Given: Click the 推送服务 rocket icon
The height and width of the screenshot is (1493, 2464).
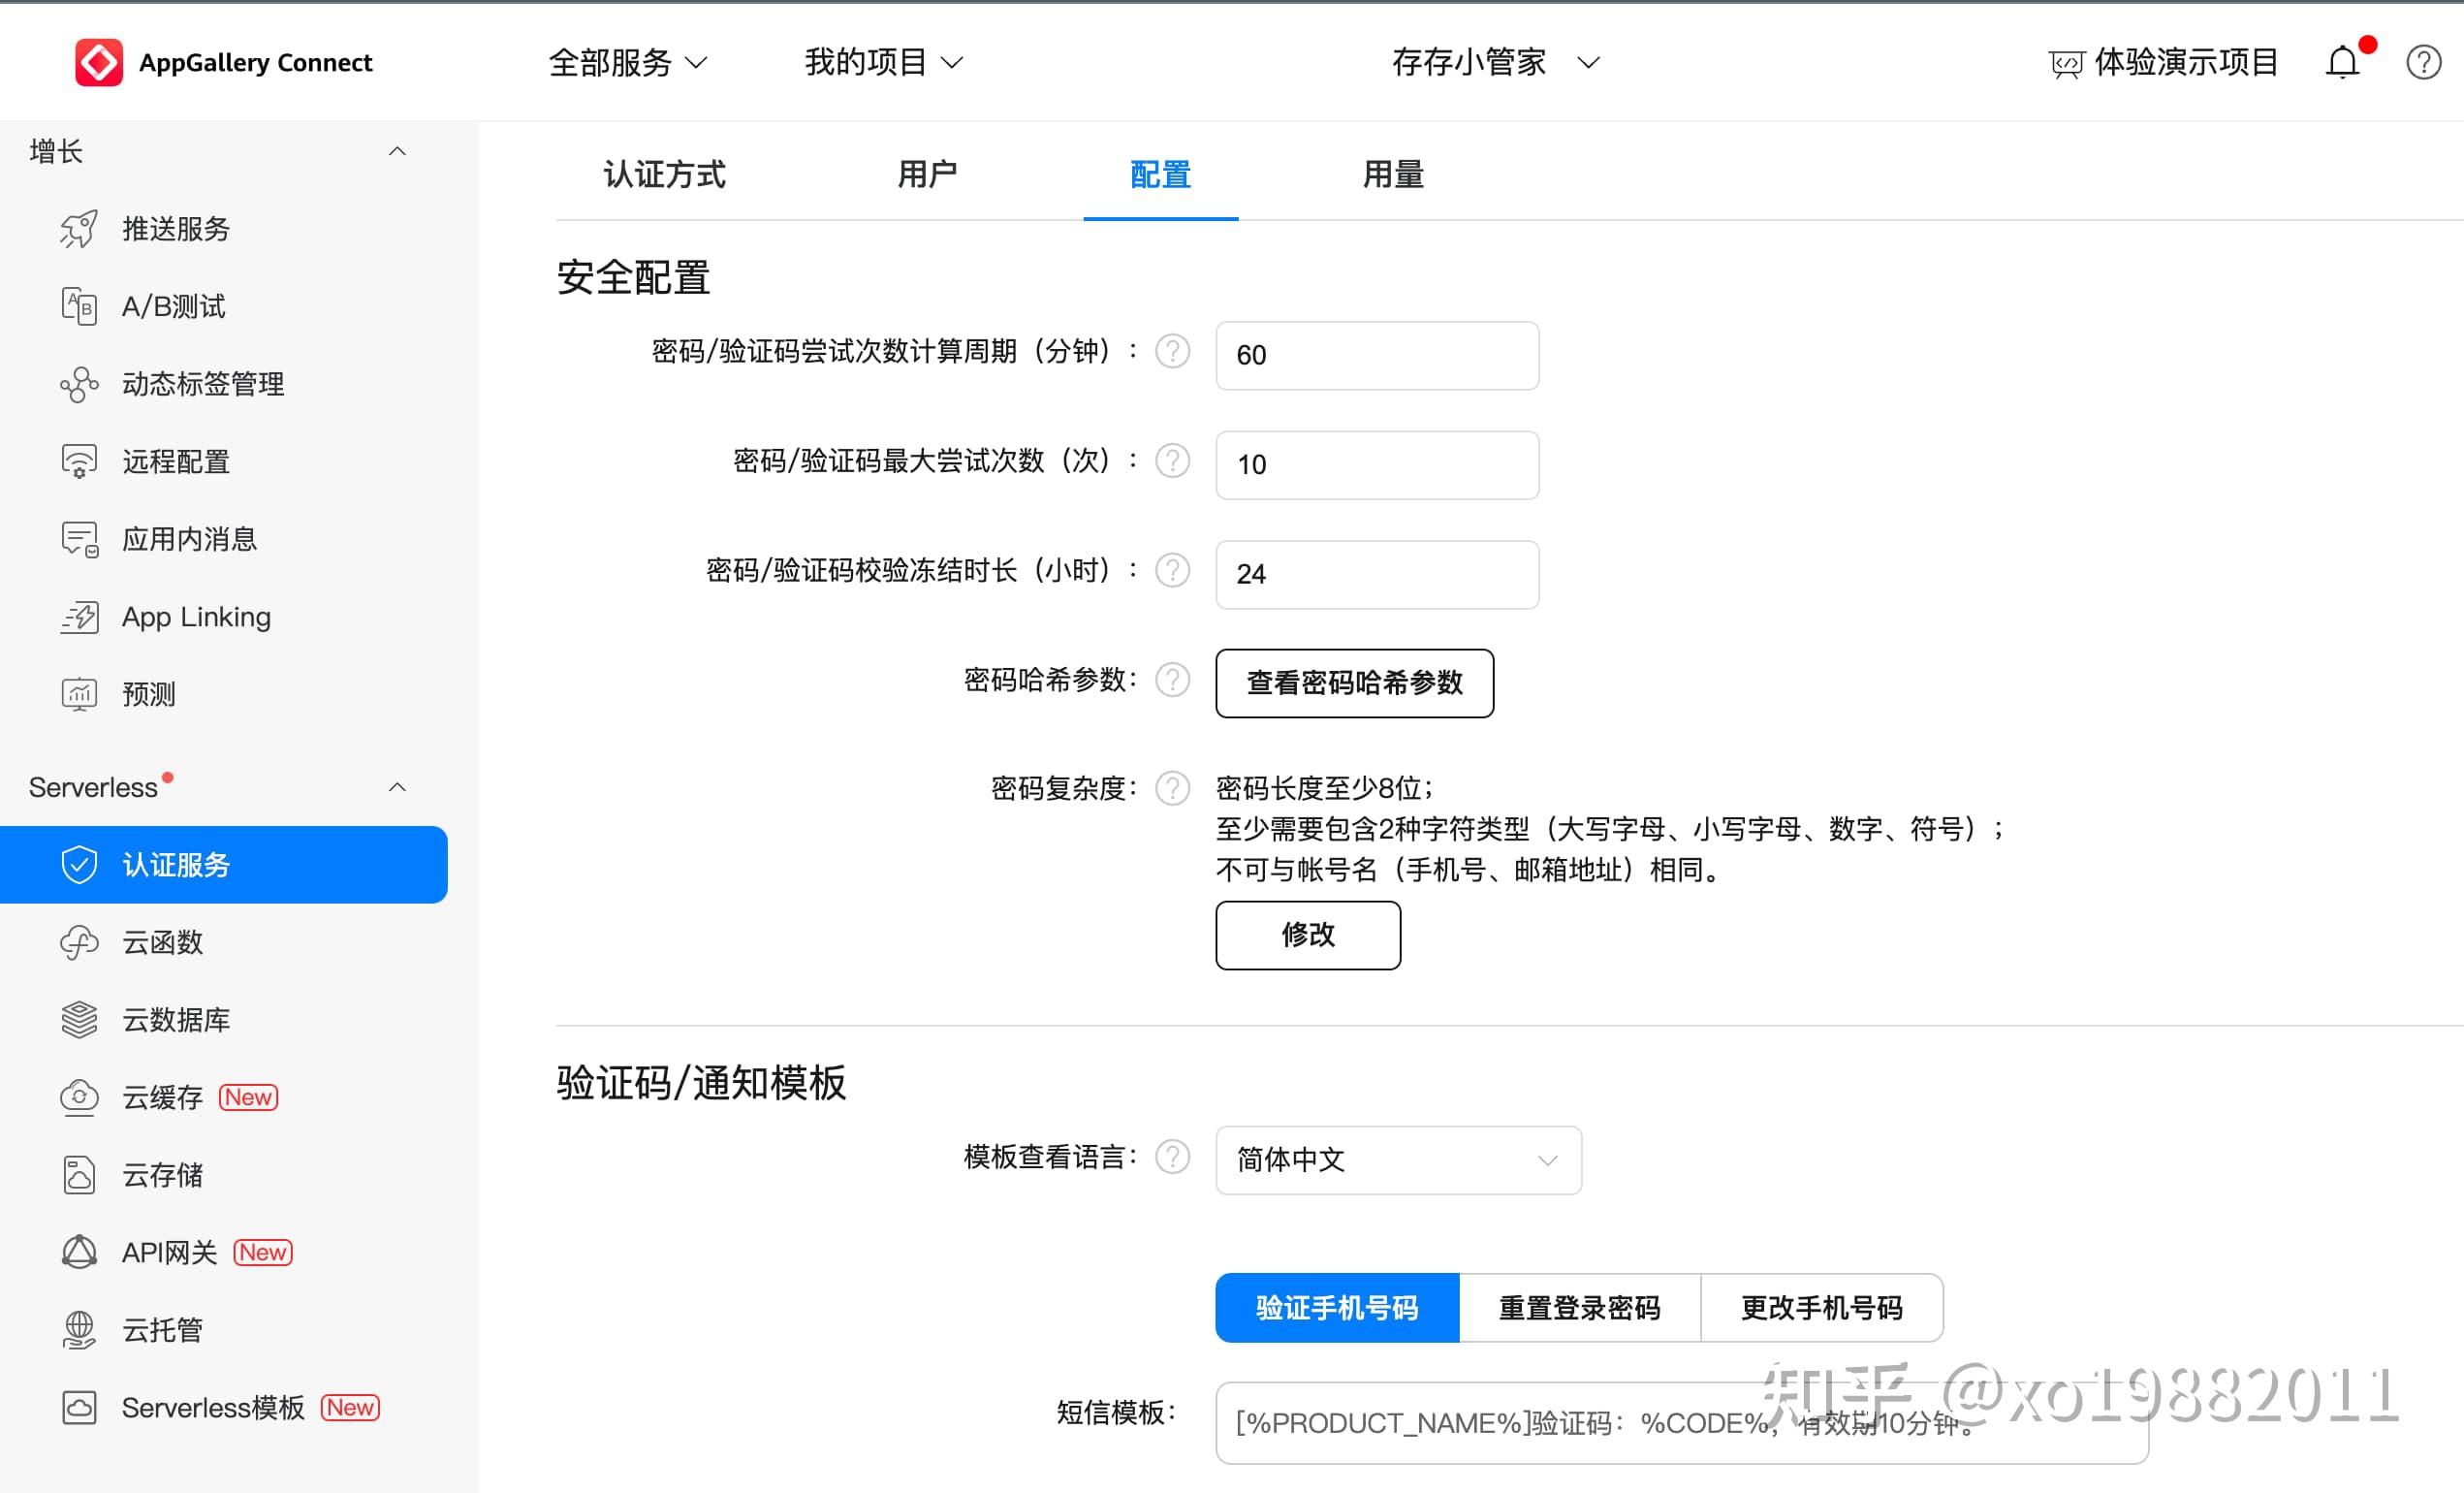Looking at the screenshot, I should (x=79, y=229).
